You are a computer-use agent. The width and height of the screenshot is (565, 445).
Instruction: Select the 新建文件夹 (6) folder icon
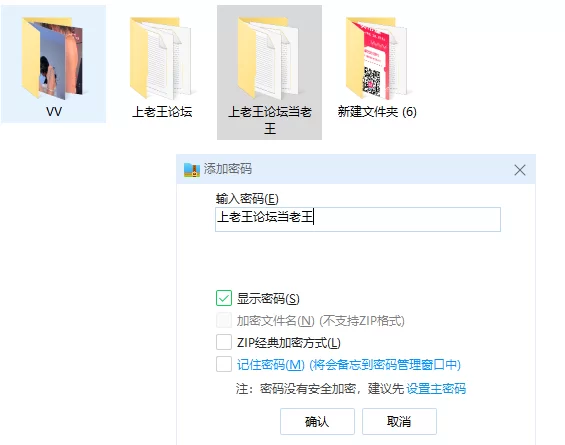pyautogui.click(x=377, y=58)
